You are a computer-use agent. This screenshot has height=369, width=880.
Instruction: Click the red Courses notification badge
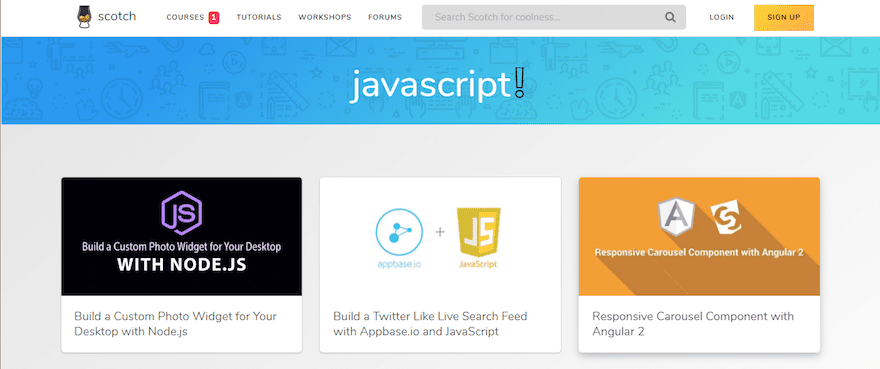pos(214,18)
